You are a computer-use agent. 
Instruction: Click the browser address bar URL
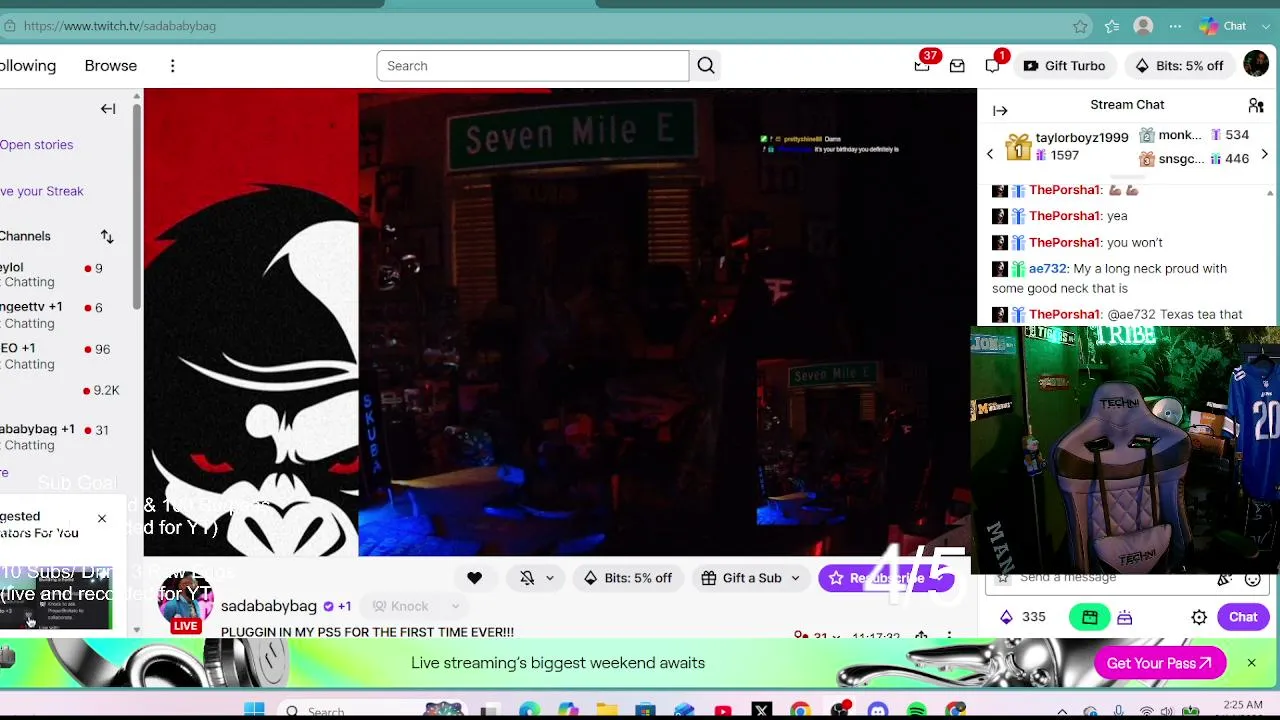pyautogui.click(x=120, y=26)
